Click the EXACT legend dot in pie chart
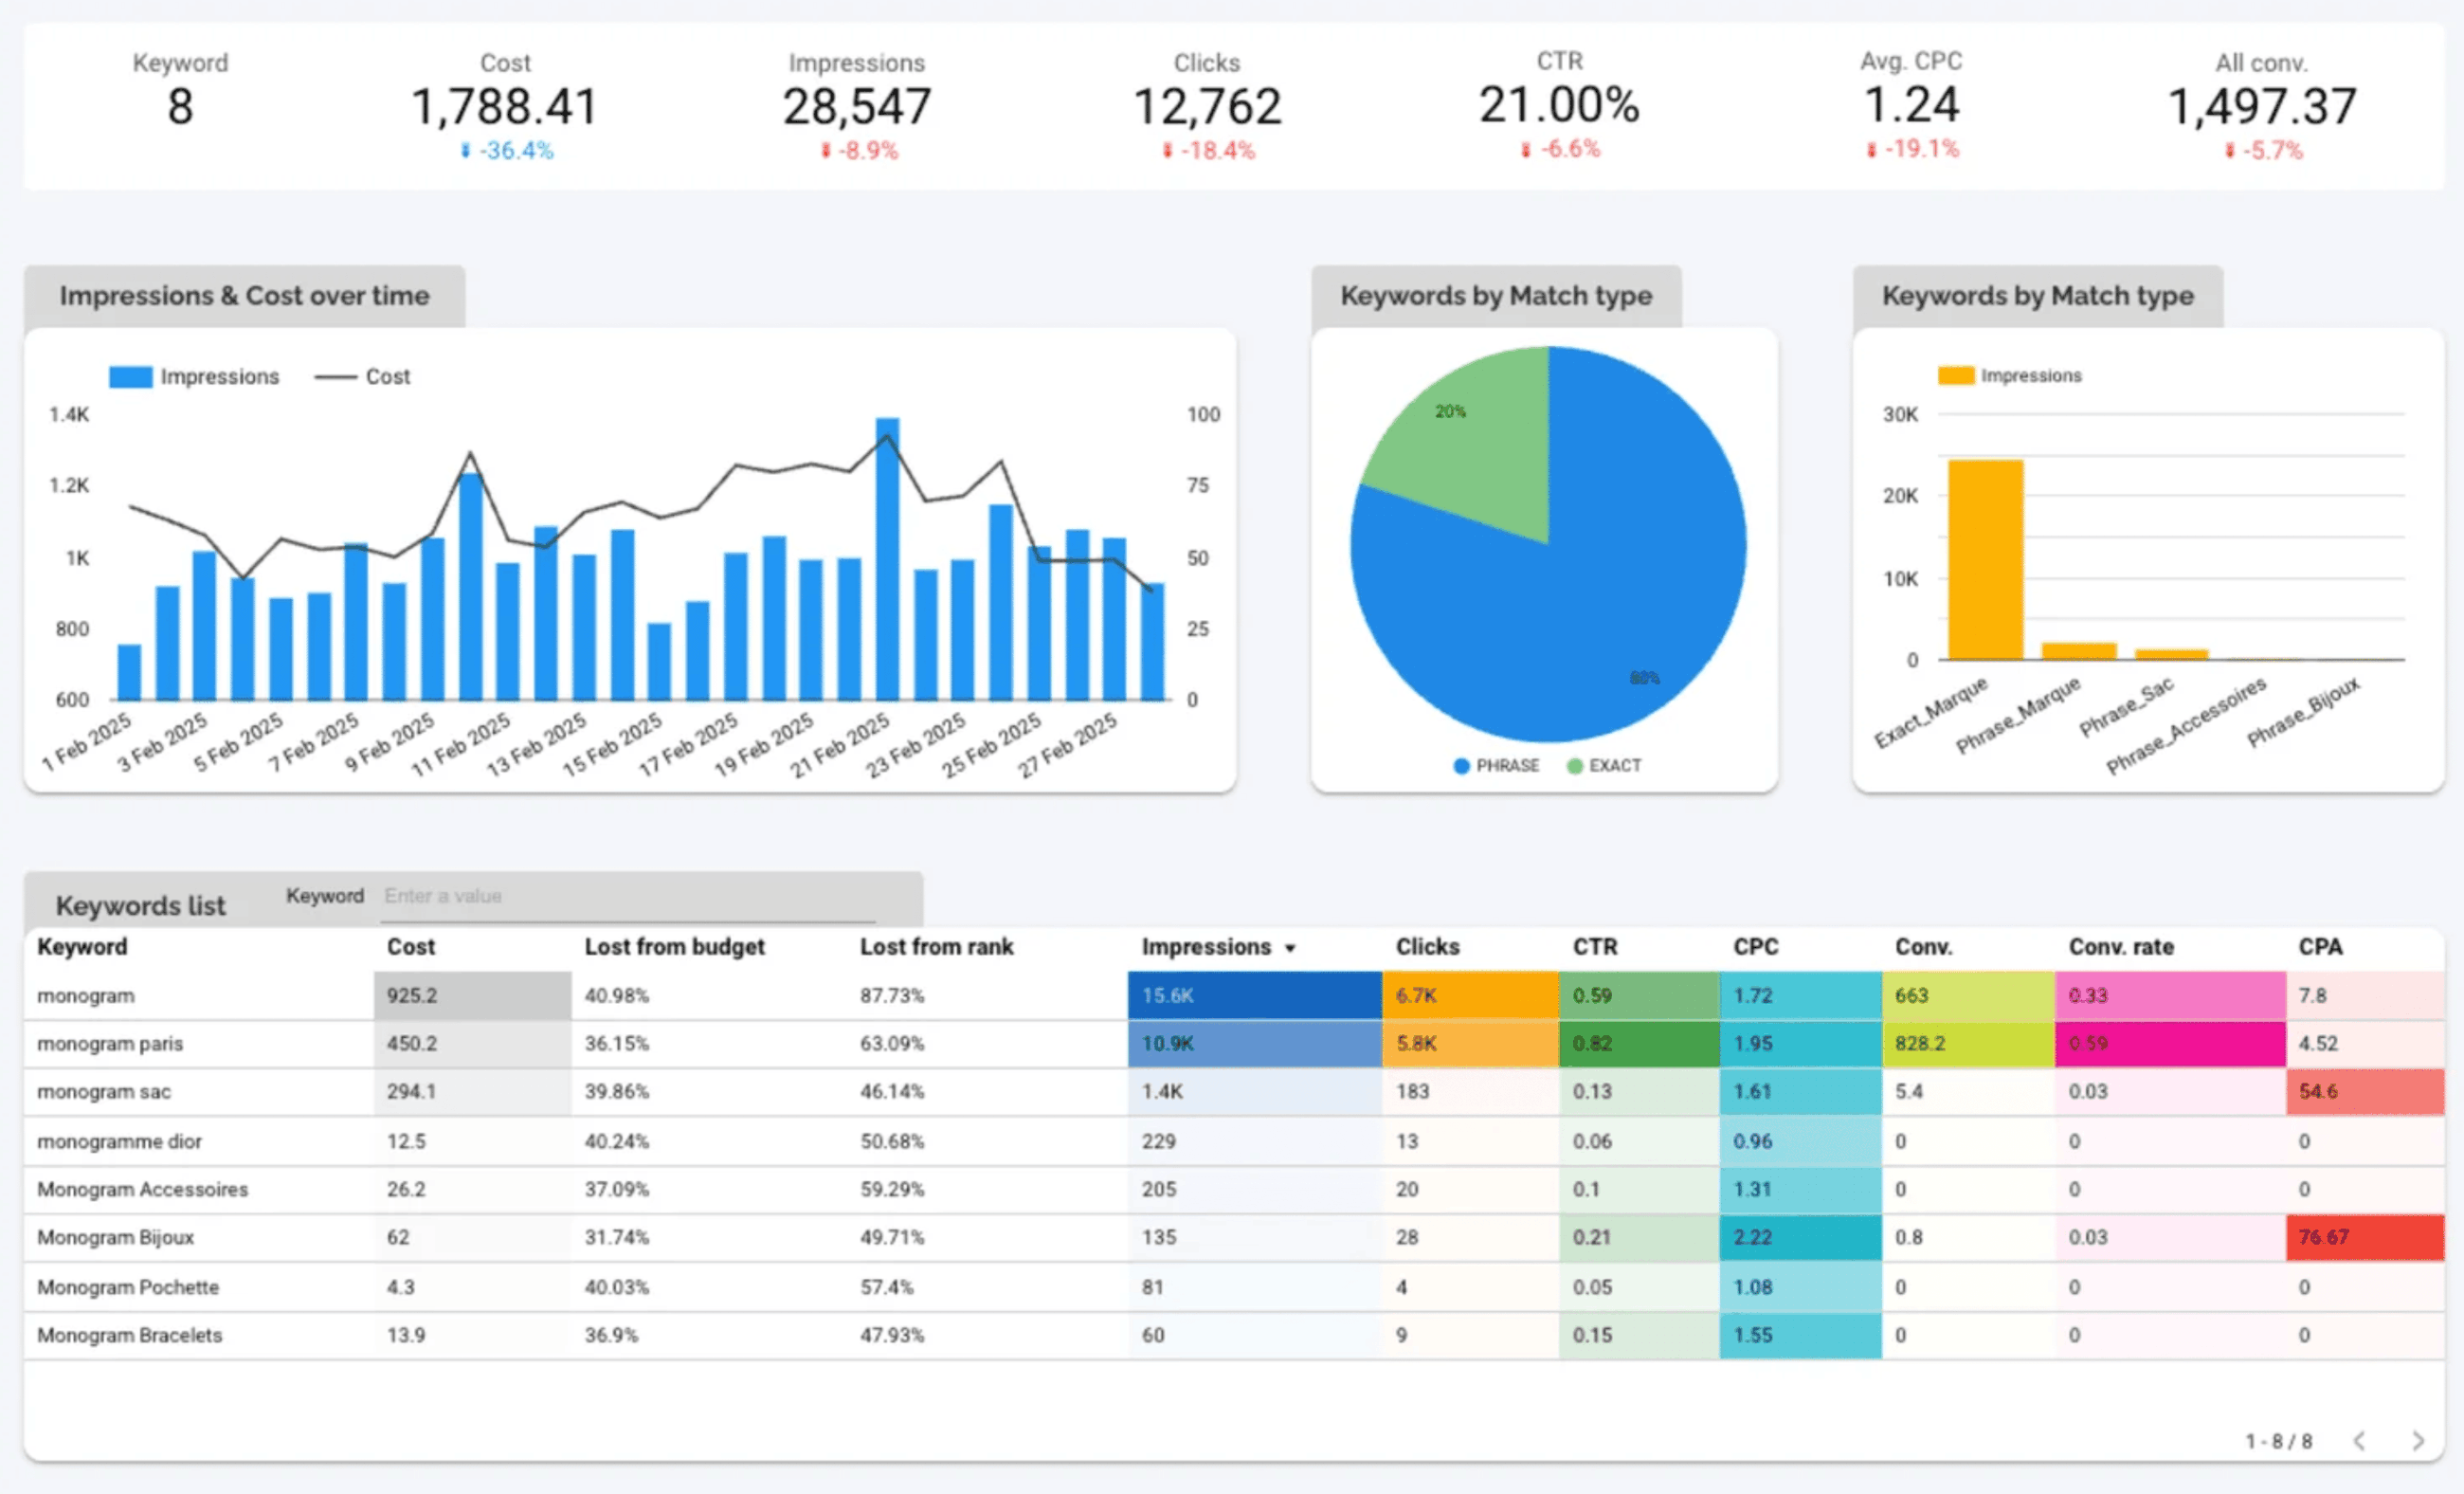Screen dimensions: 2464x1494 pos(1575,766)
